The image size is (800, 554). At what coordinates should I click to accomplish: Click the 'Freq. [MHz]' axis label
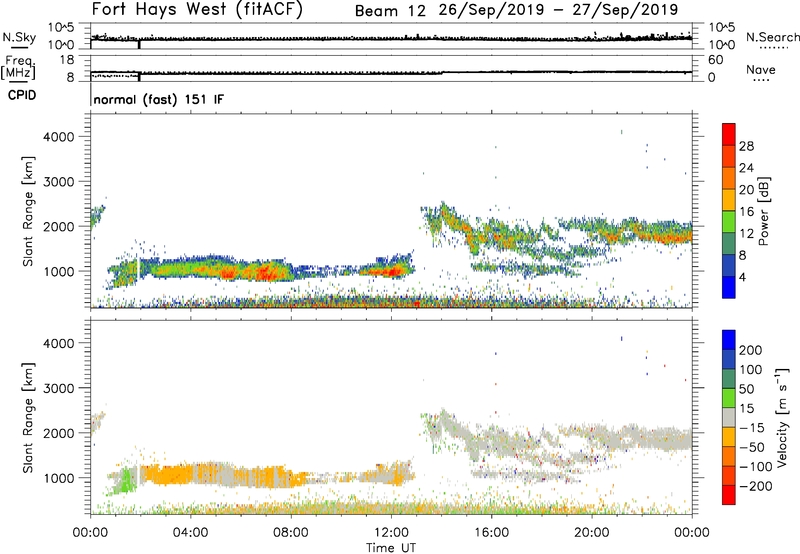pyautogui.click(x=19, y=67)
